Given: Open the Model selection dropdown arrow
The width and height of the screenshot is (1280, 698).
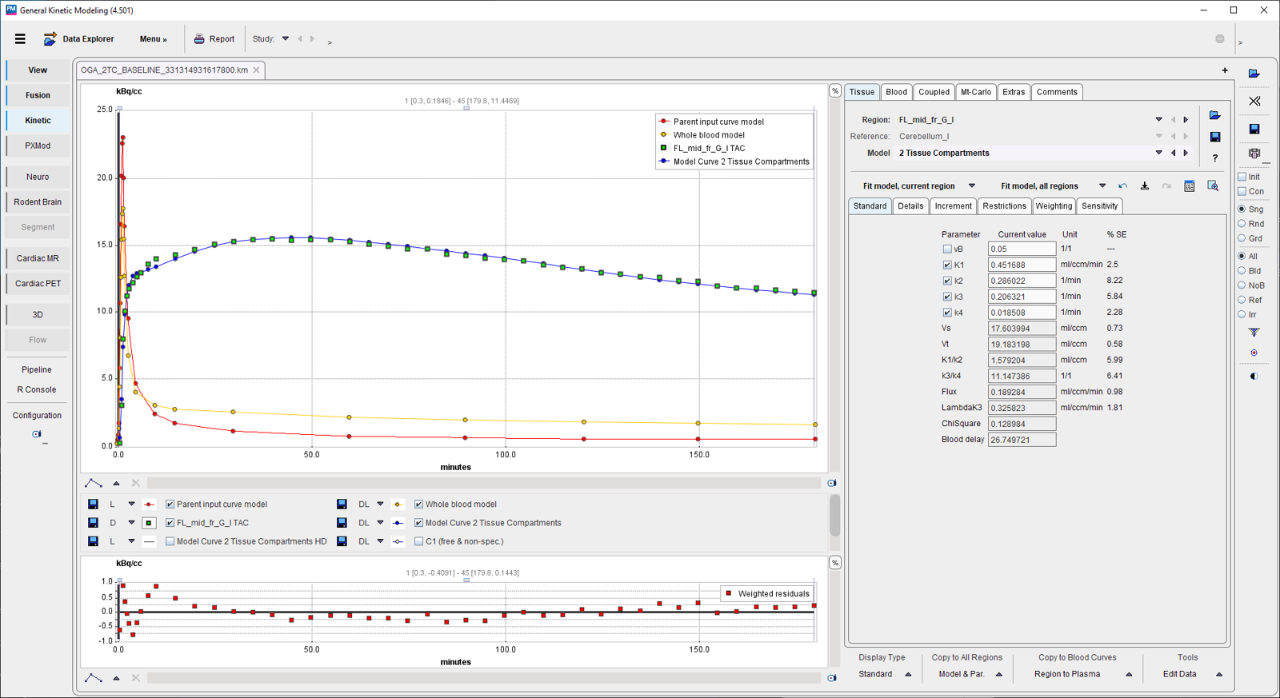Looking at the screenshot, I should click(1160, 153).
